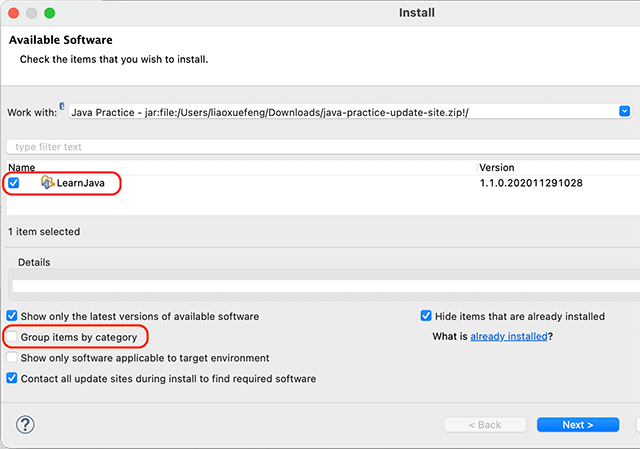Expand the Work with dropdown arrow
Image resolution: width=640 pixels, height=449 pixels.
coord(624,111)
